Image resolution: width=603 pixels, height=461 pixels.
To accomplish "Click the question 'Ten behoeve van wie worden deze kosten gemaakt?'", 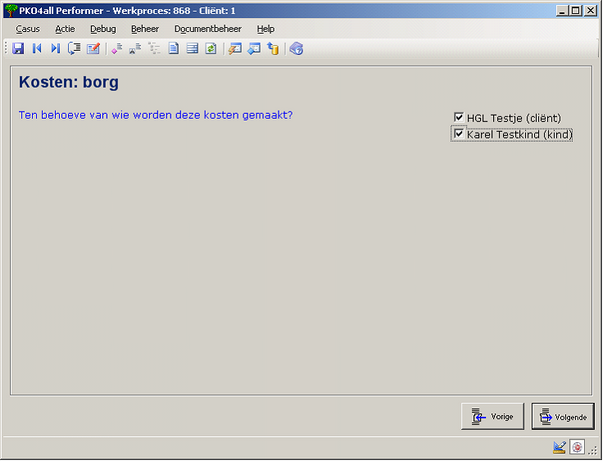I will coord(156,115).
